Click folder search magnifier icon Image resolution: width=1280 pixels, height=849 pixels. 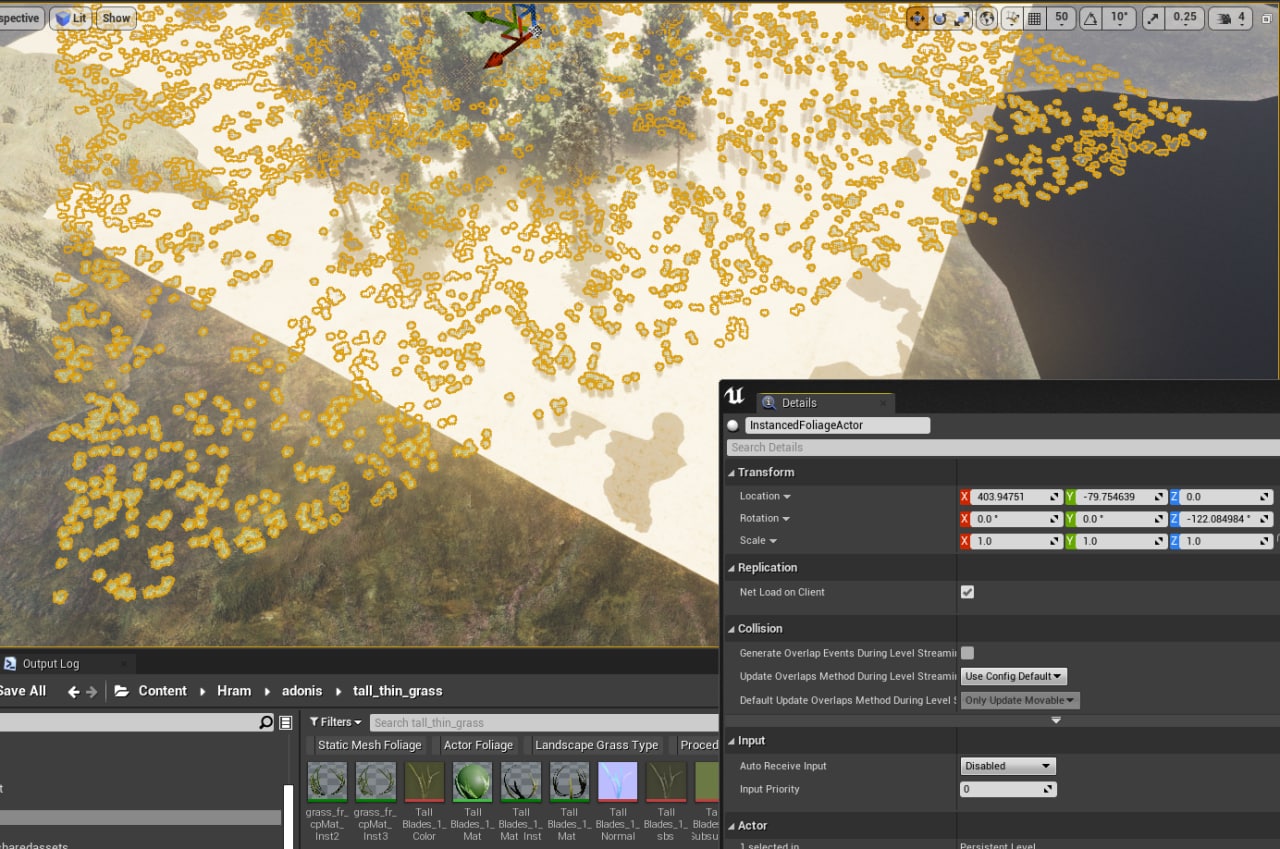266,722
